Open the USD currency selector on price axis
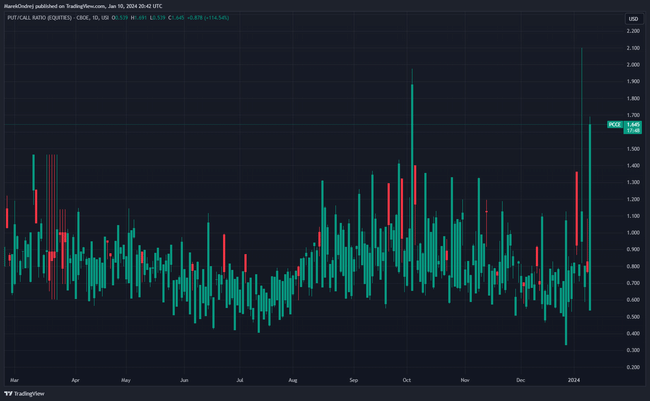 tap(632, 19)
